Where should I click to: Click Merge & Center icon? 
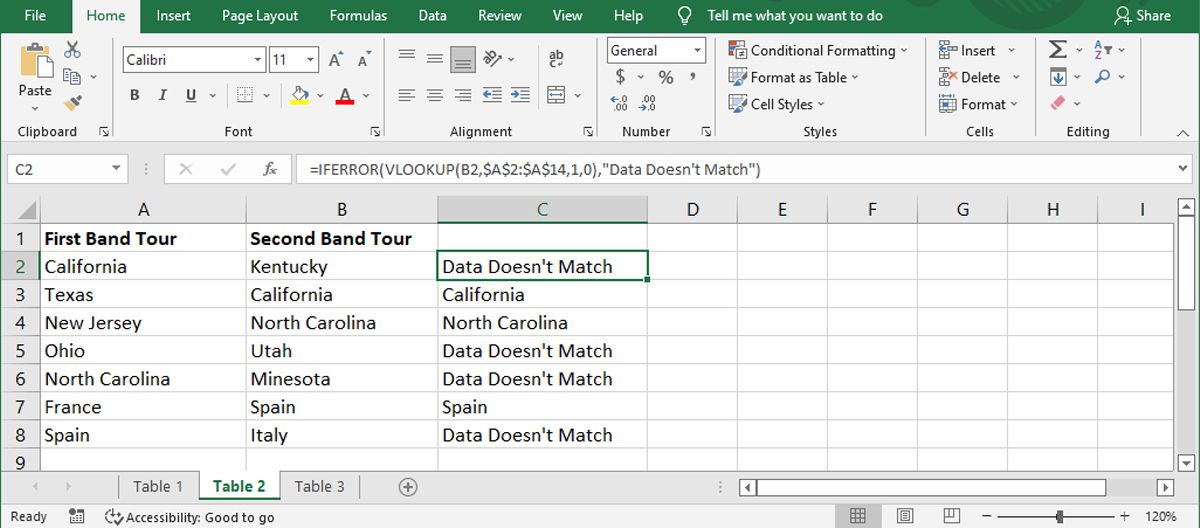tap(557, 96)
